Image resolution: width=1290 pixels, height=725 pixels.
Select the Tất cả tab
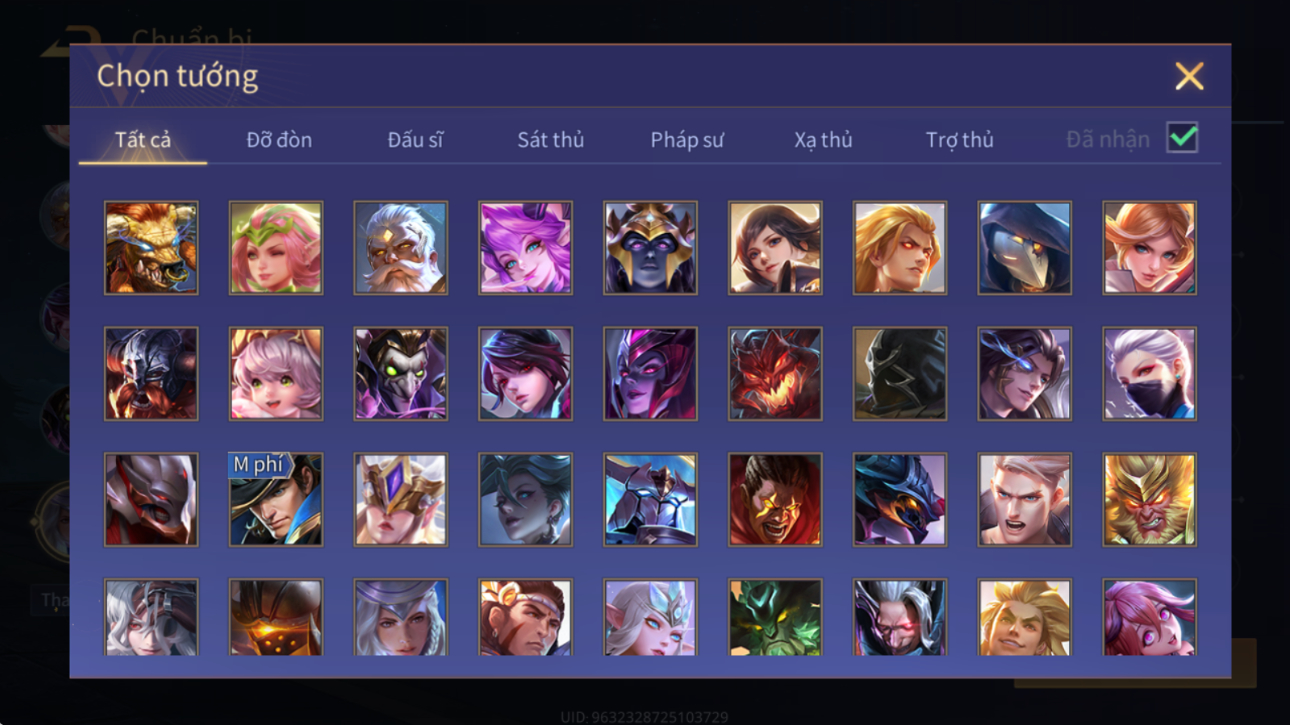(143, 140)
